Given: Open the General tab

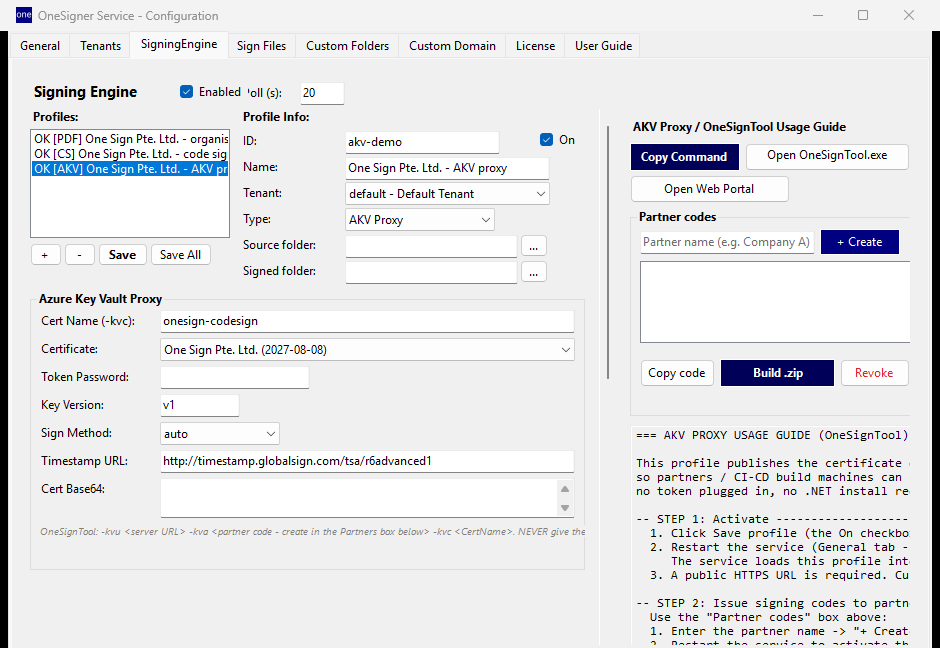Looking at the screenshot, I should 40,46.
